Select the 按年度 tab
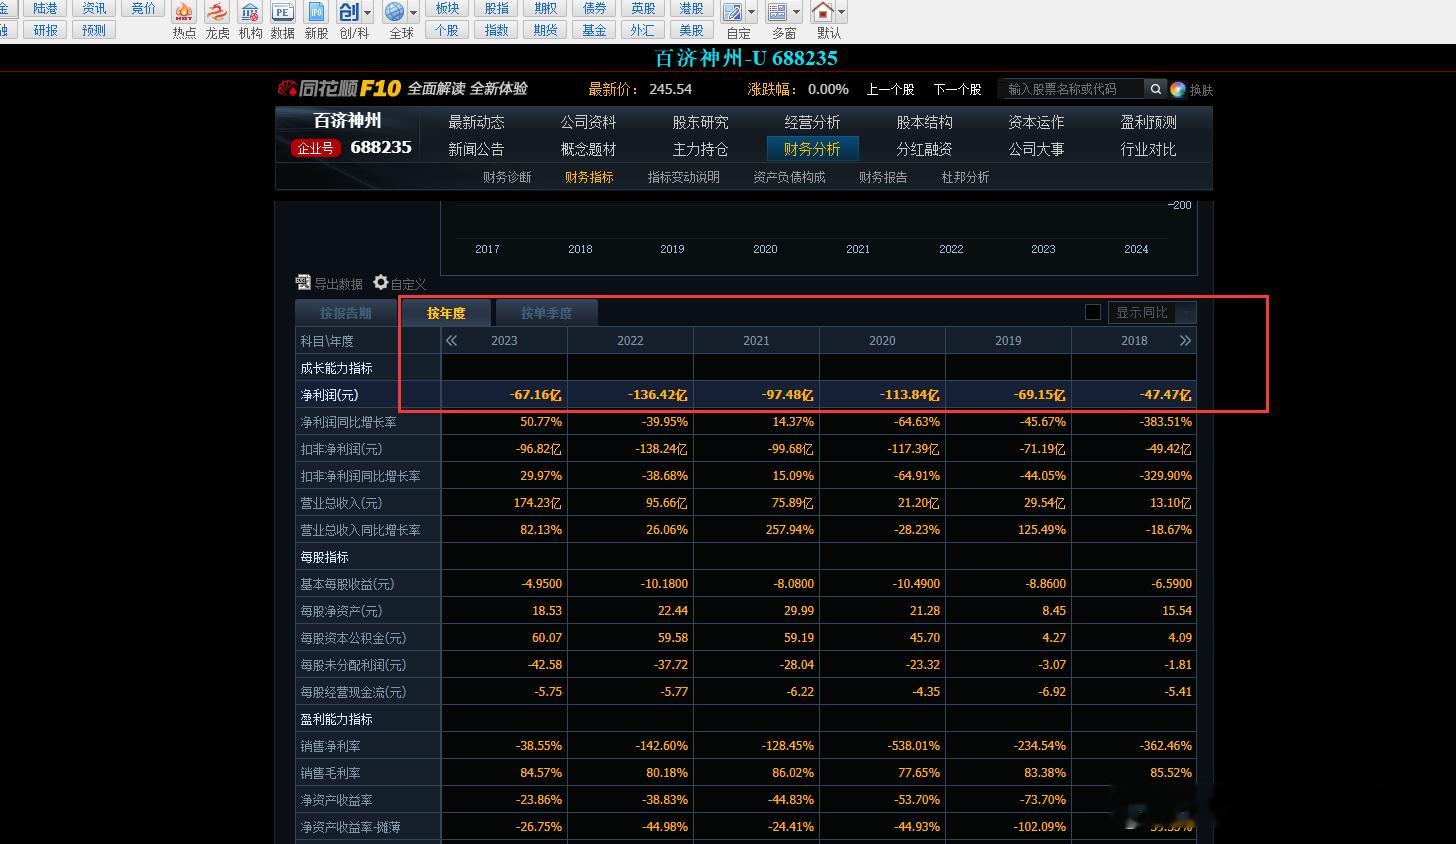Viewport: 1456px width, 844px height. coord(446,313)
